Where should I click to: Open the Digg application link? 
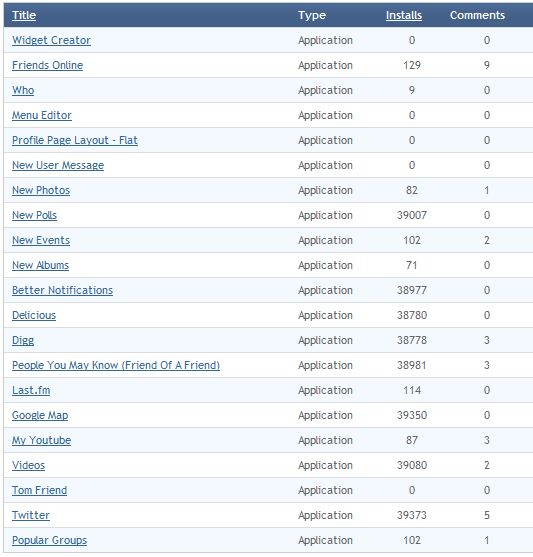23,341
